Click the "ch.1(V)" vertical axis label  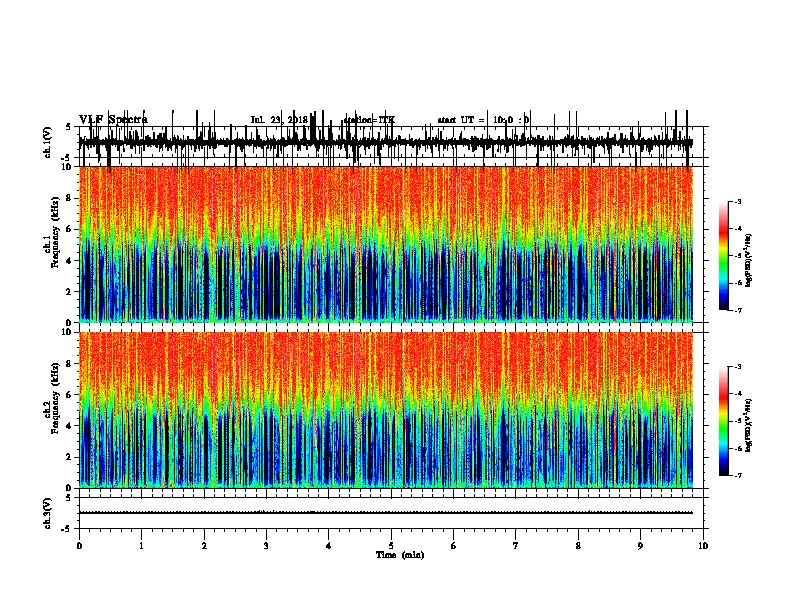48,142
